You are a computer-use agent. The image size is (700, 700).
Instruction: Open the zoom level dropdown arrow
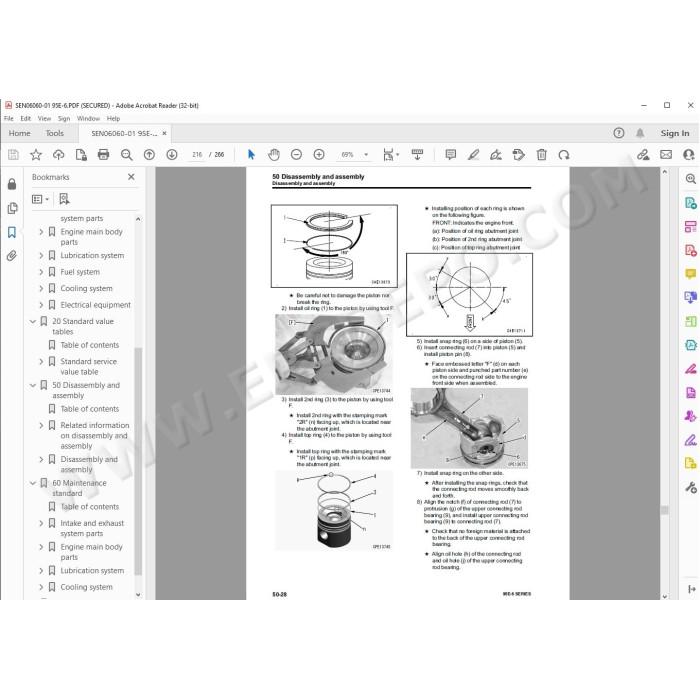(366, 154)
